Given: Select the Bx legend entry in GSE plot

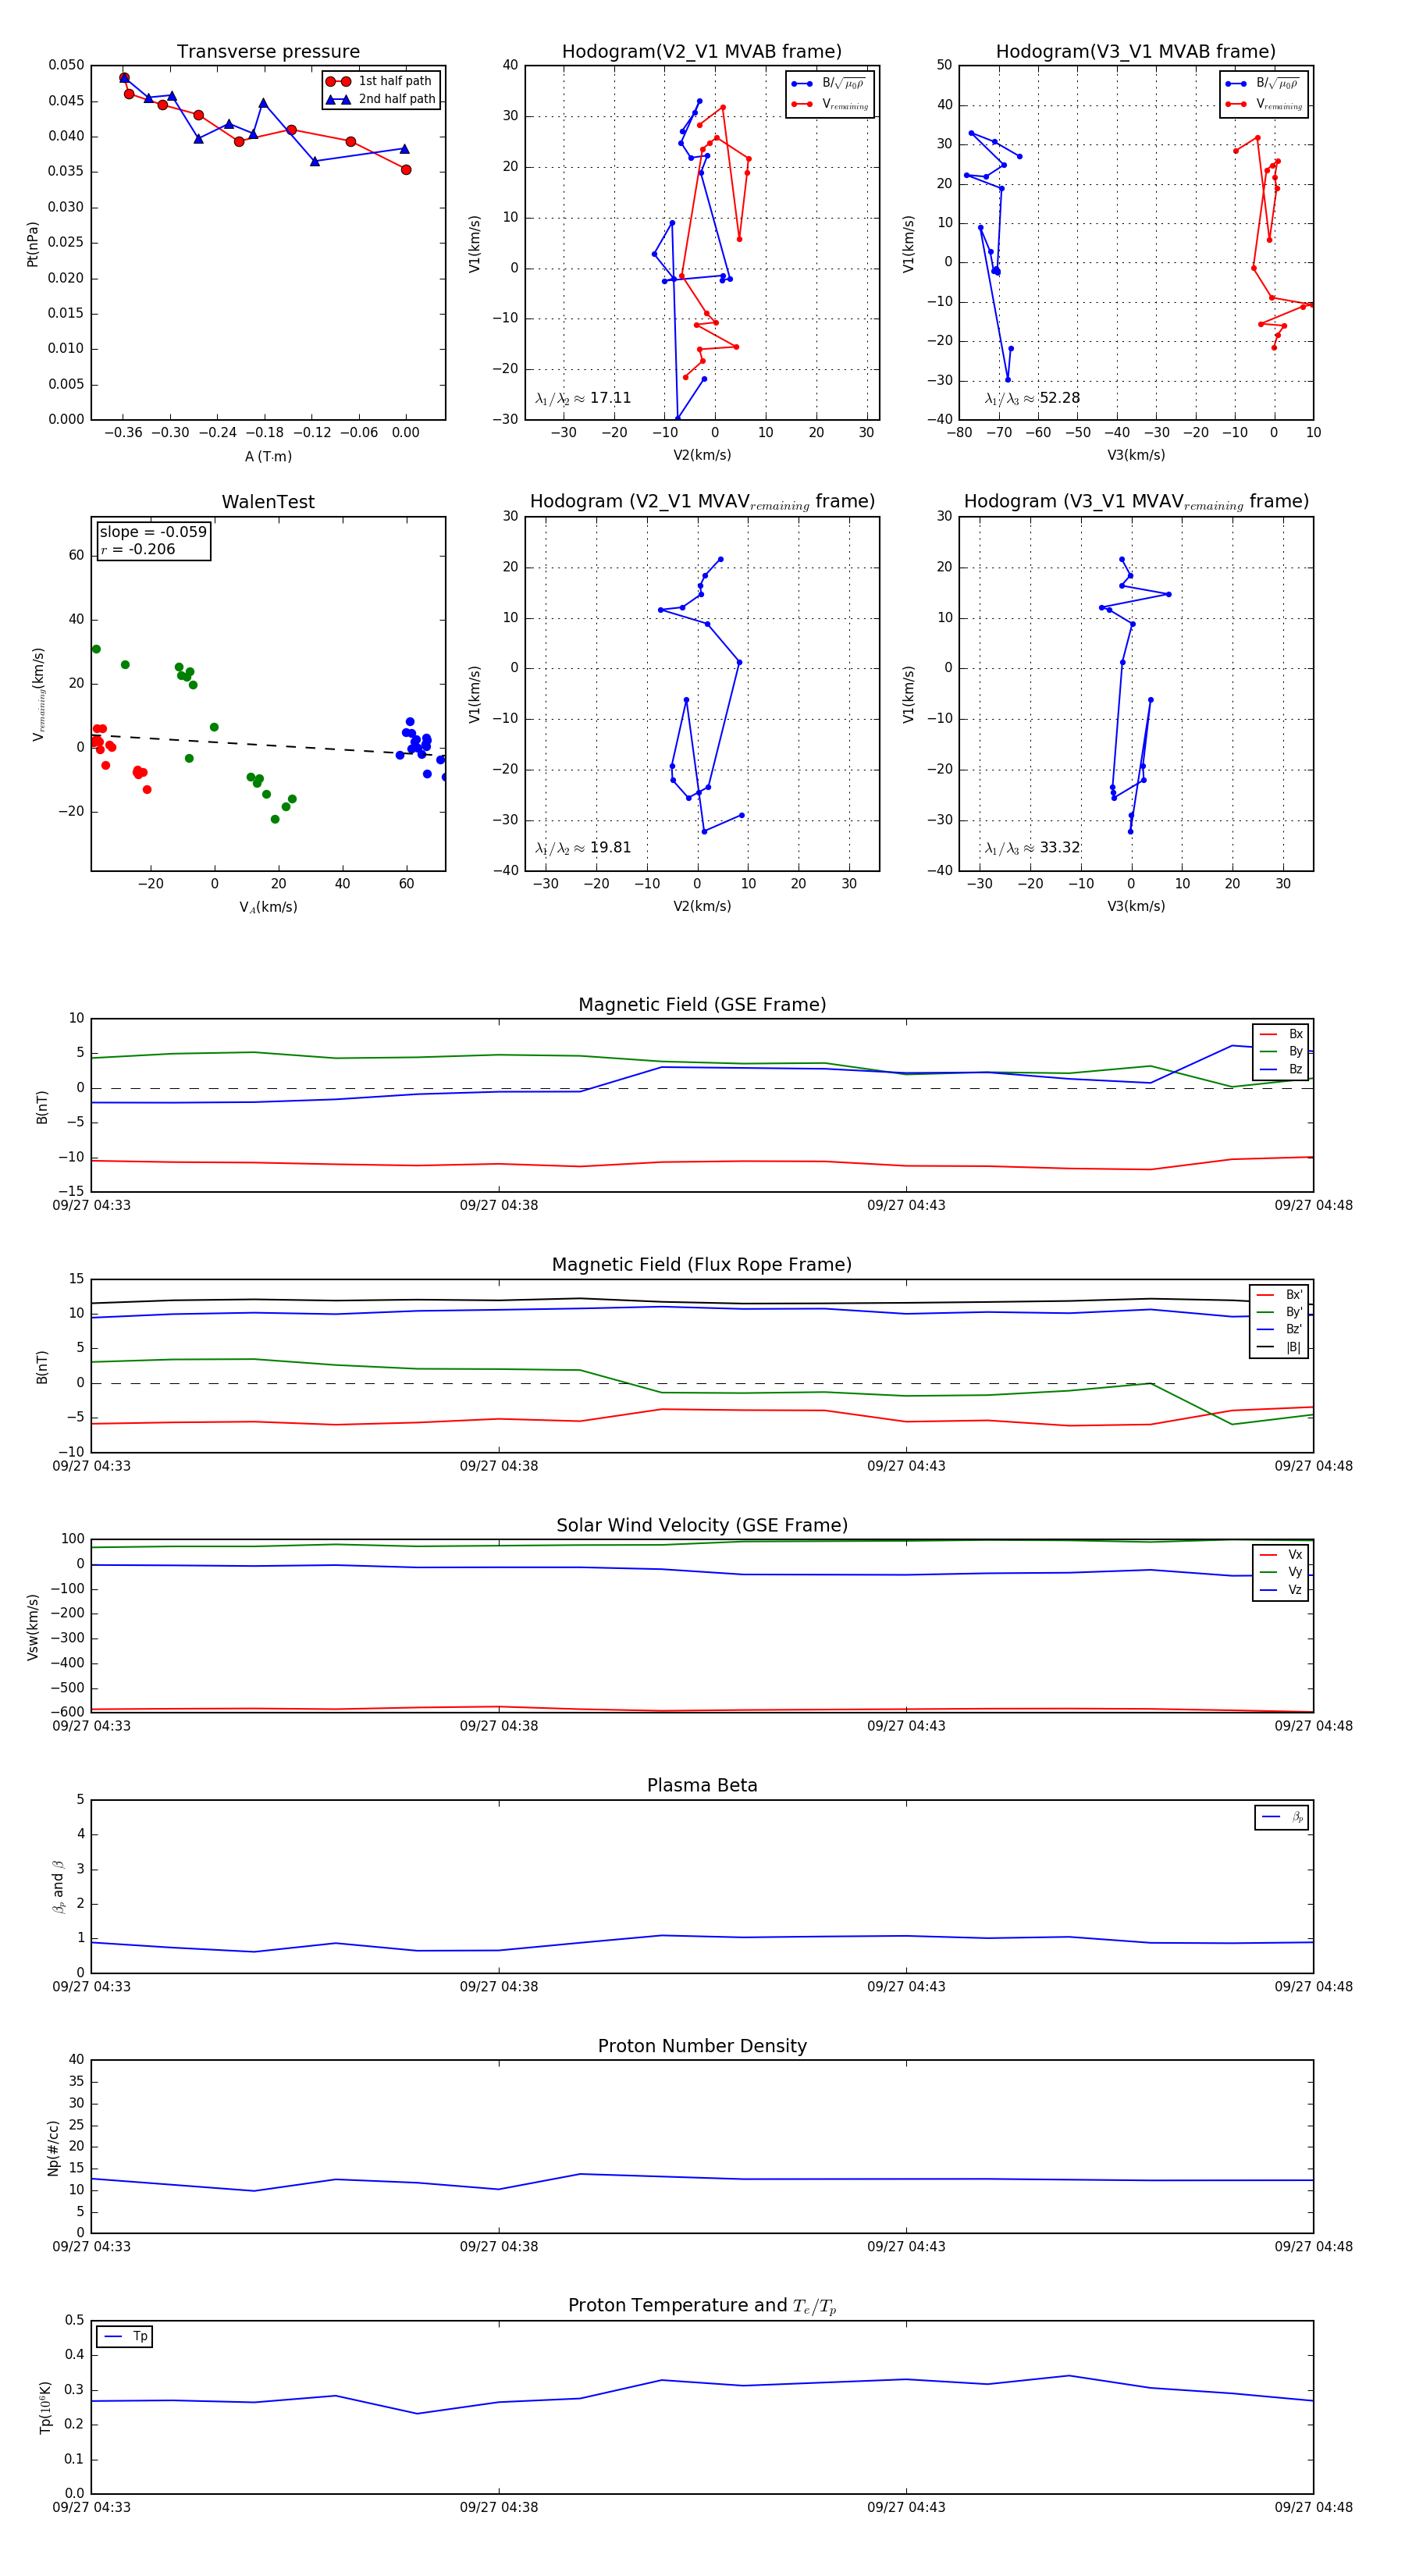Looking at the screenshot, I should point(1281,1034).
